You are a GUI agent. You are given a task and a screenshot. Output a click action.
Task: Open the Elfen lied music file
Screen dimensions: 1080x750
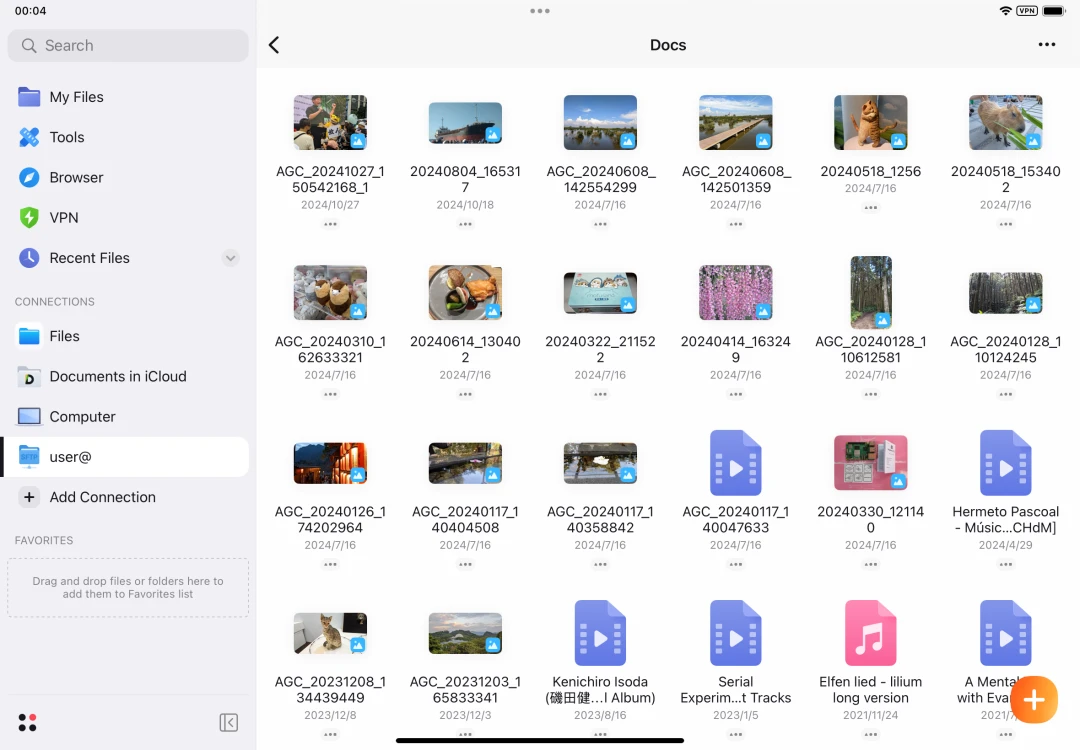870,633
